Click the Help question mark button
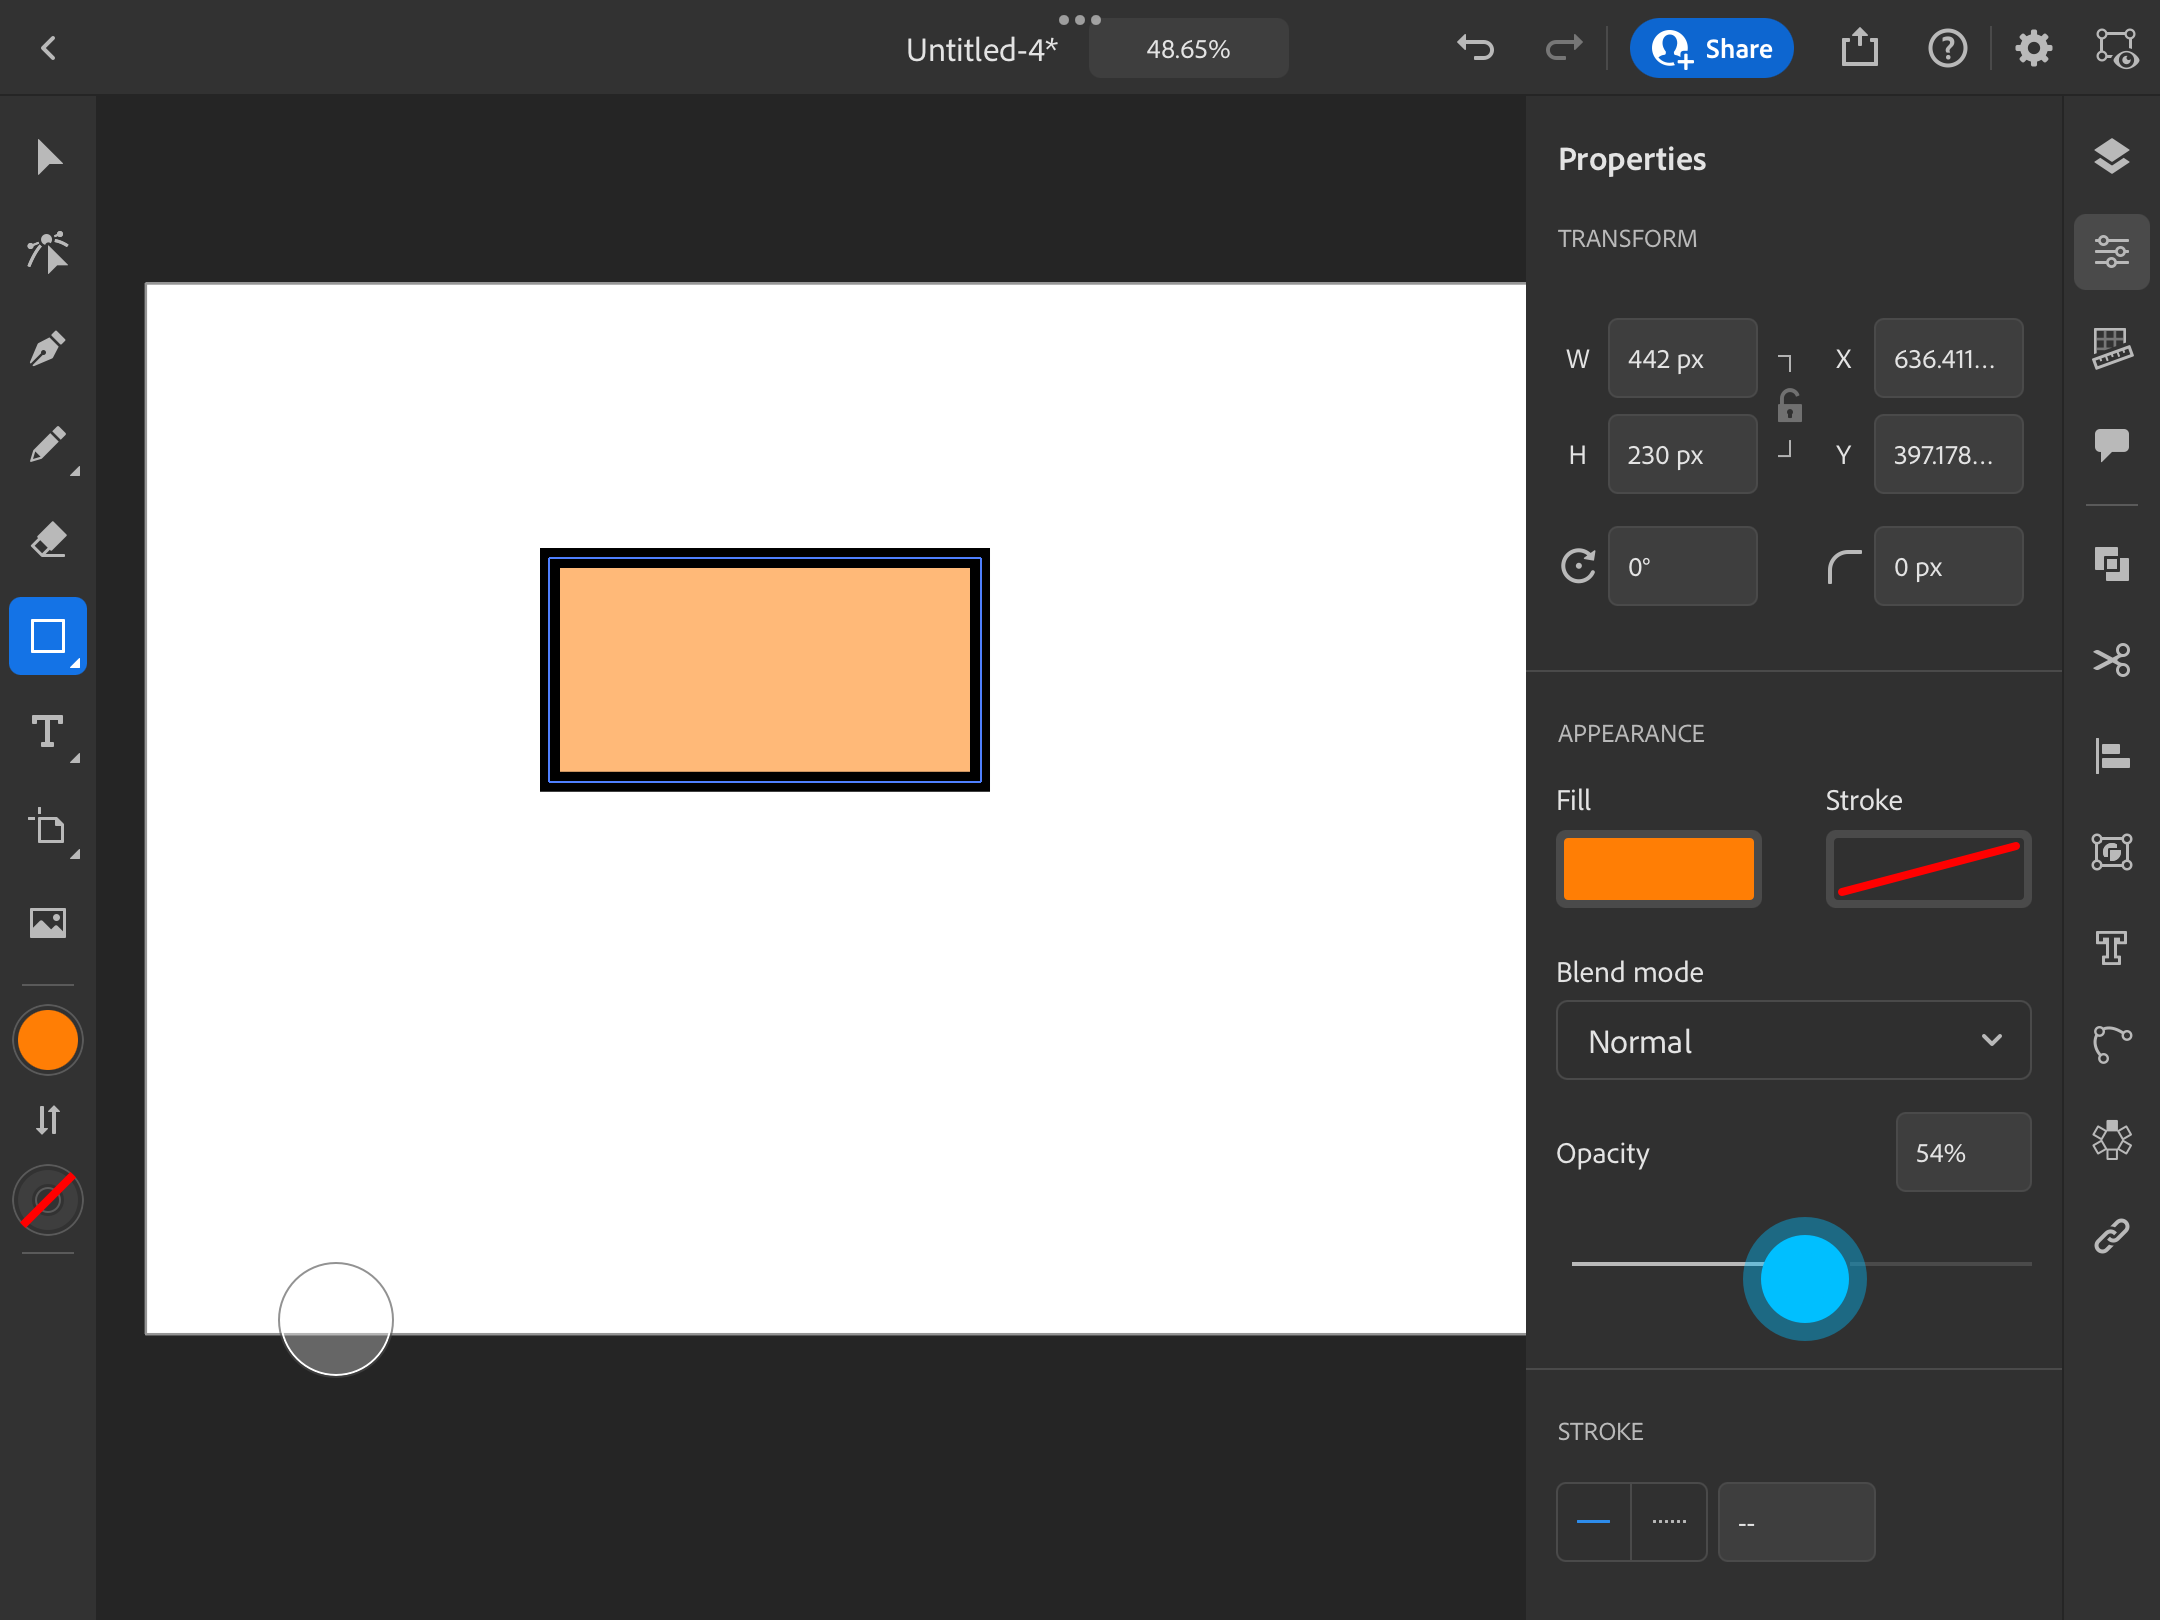Screen dimensions: 2160x1620 point(1947,47)
